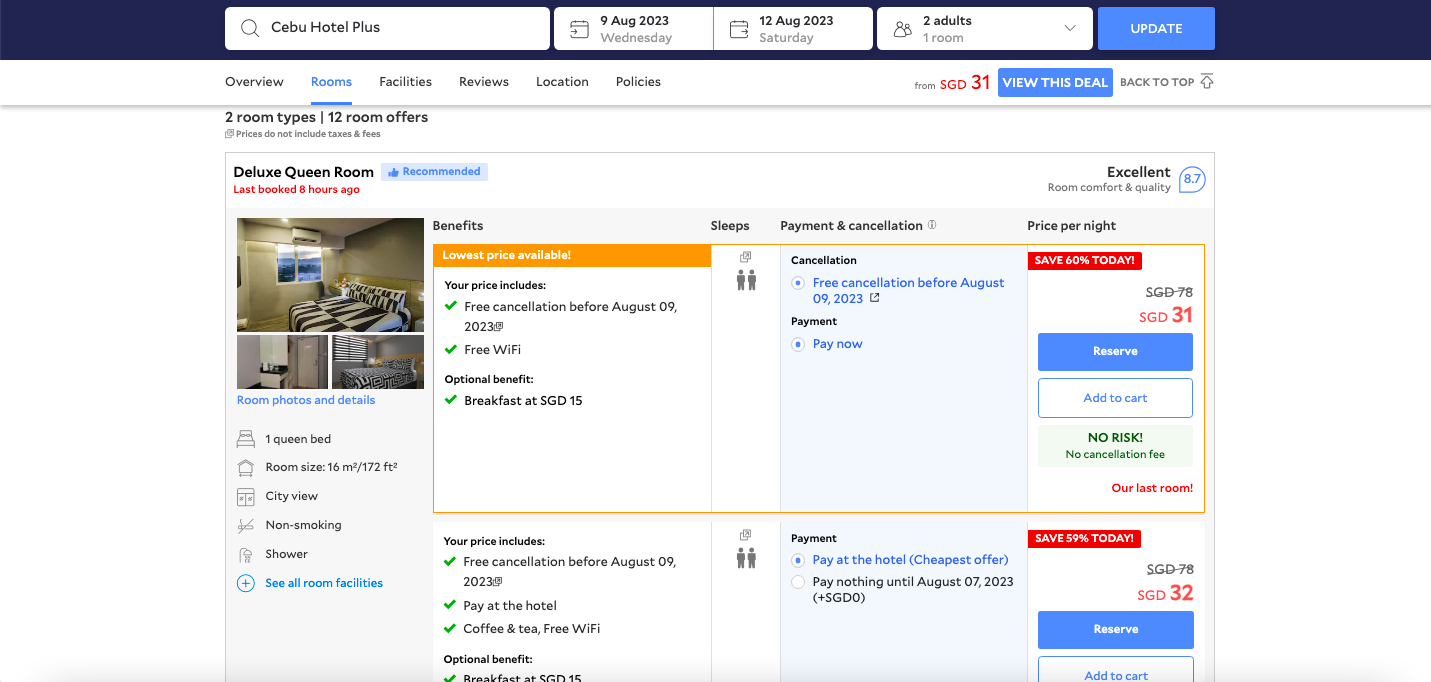
Task: Click the queen bed icon
Action: coord(246,439)
